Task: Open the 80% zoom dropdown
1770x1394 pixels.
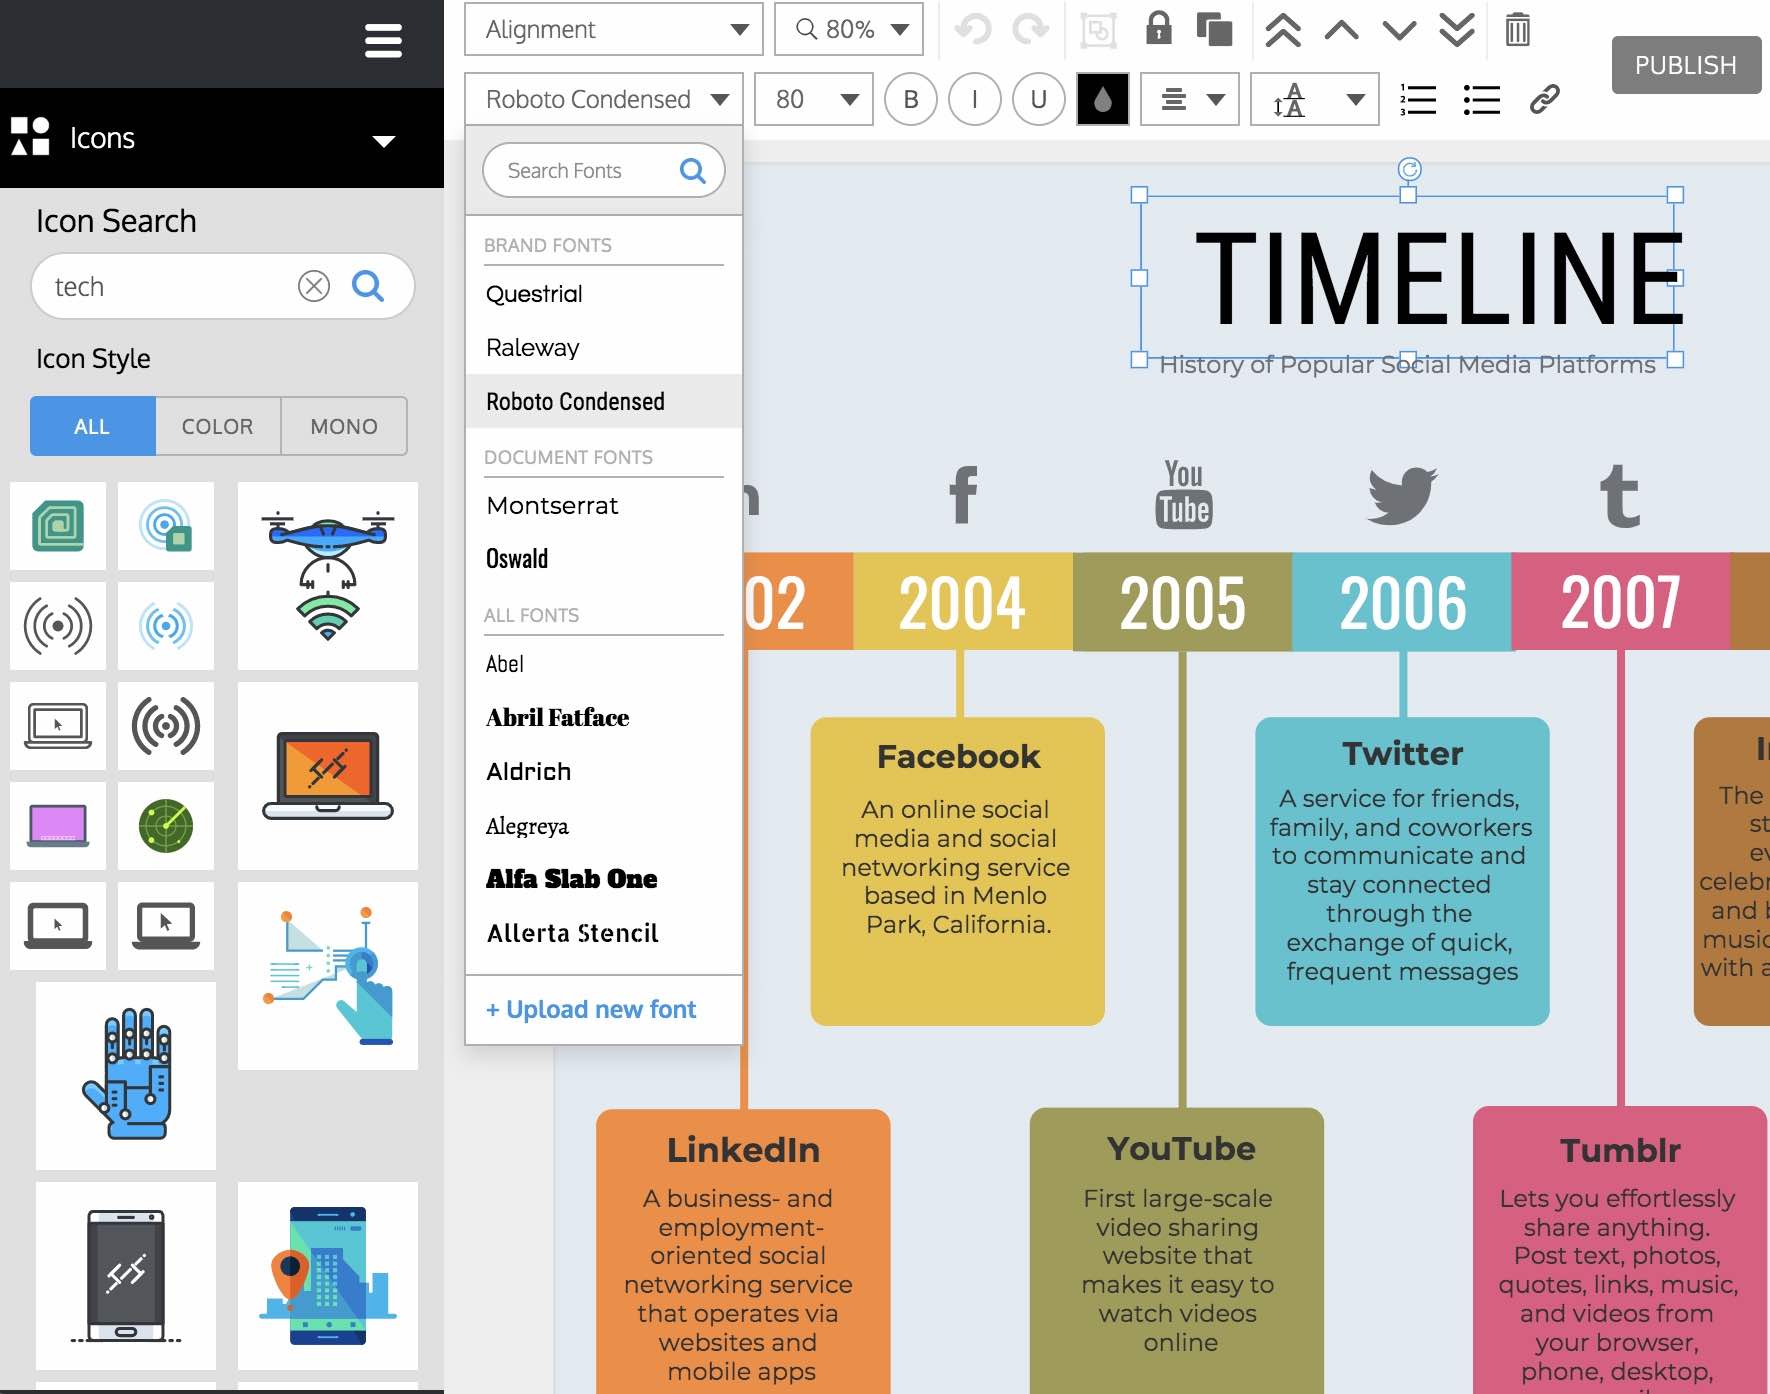Action: tap(849, 29)
